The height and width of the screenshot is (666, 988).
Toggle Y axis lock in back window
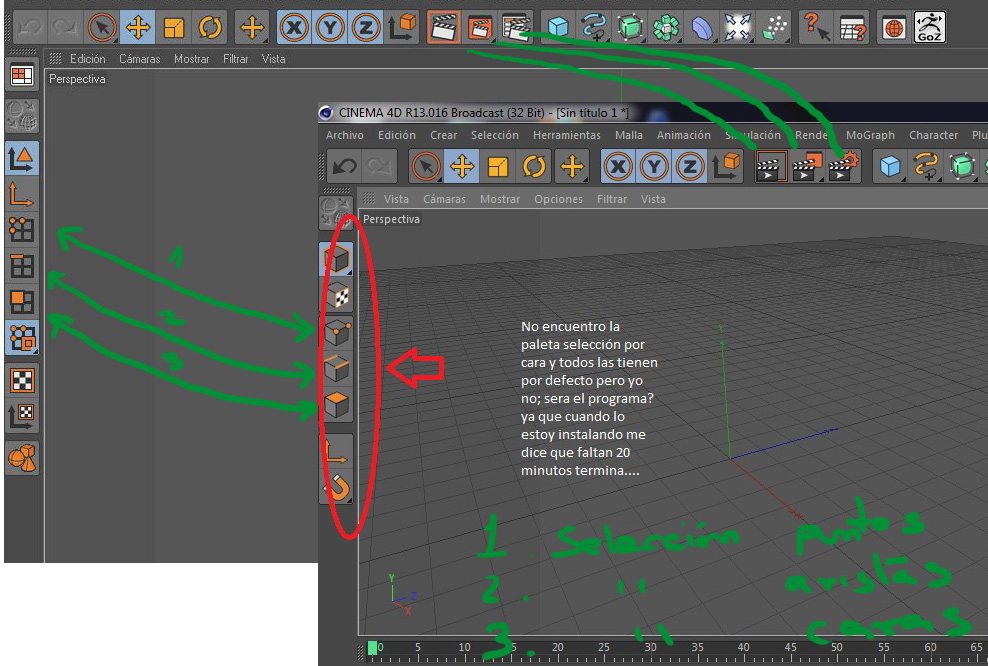click(x=330, y=28)
